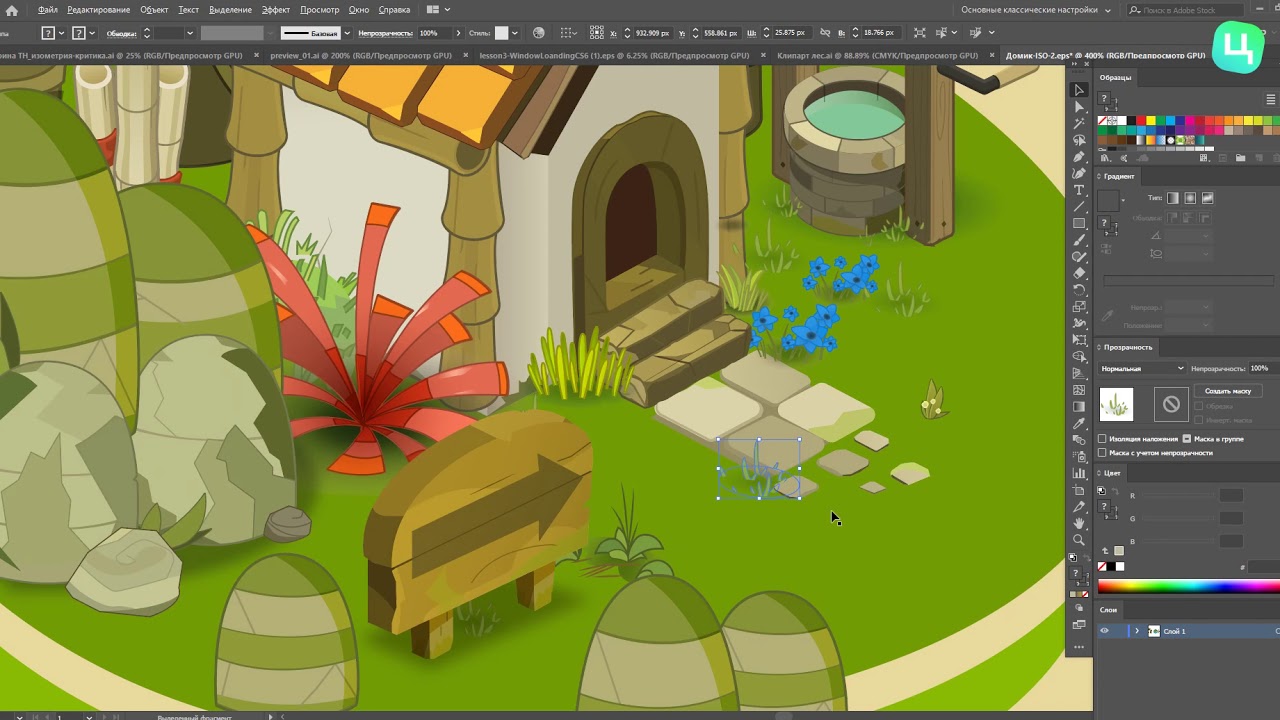The height and width of the screenshot is (720, 1280).
Task: Select the Shape Builder tool
Action: 1079,357
